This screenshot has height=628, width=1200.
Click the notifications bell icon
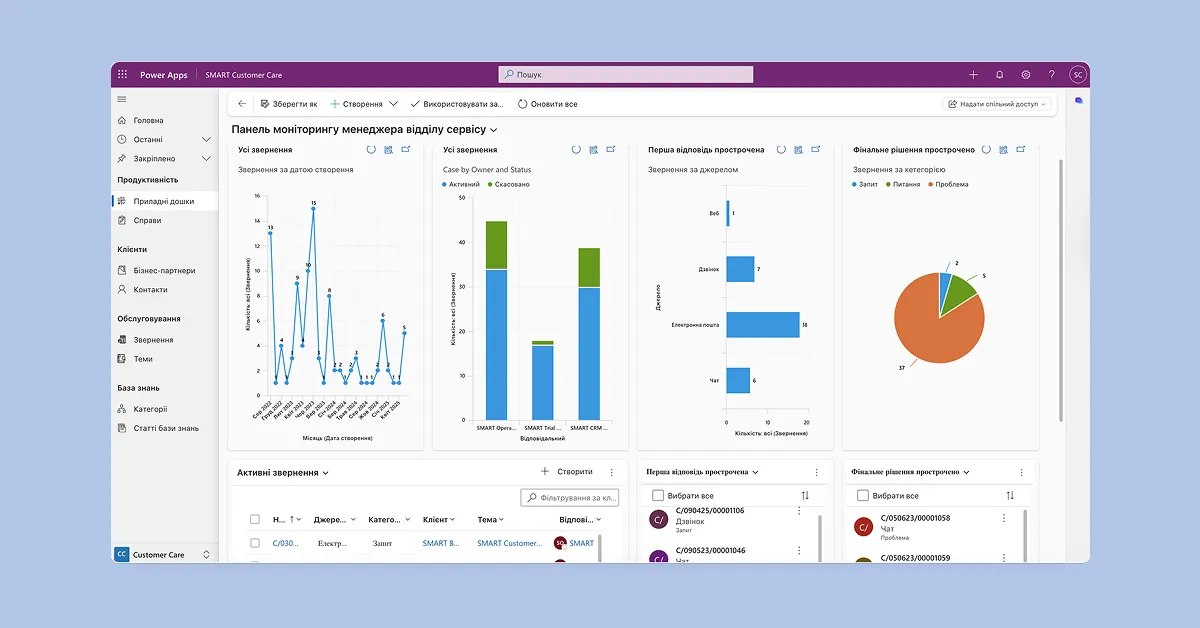(x=999, y=75)
